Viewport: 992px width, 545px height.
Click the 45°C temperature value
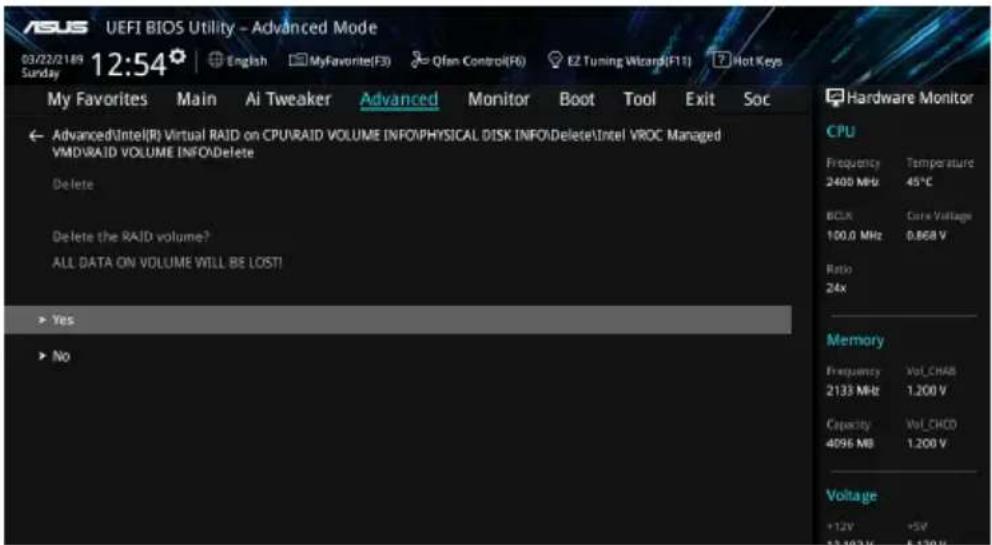(x=919, y=182)
